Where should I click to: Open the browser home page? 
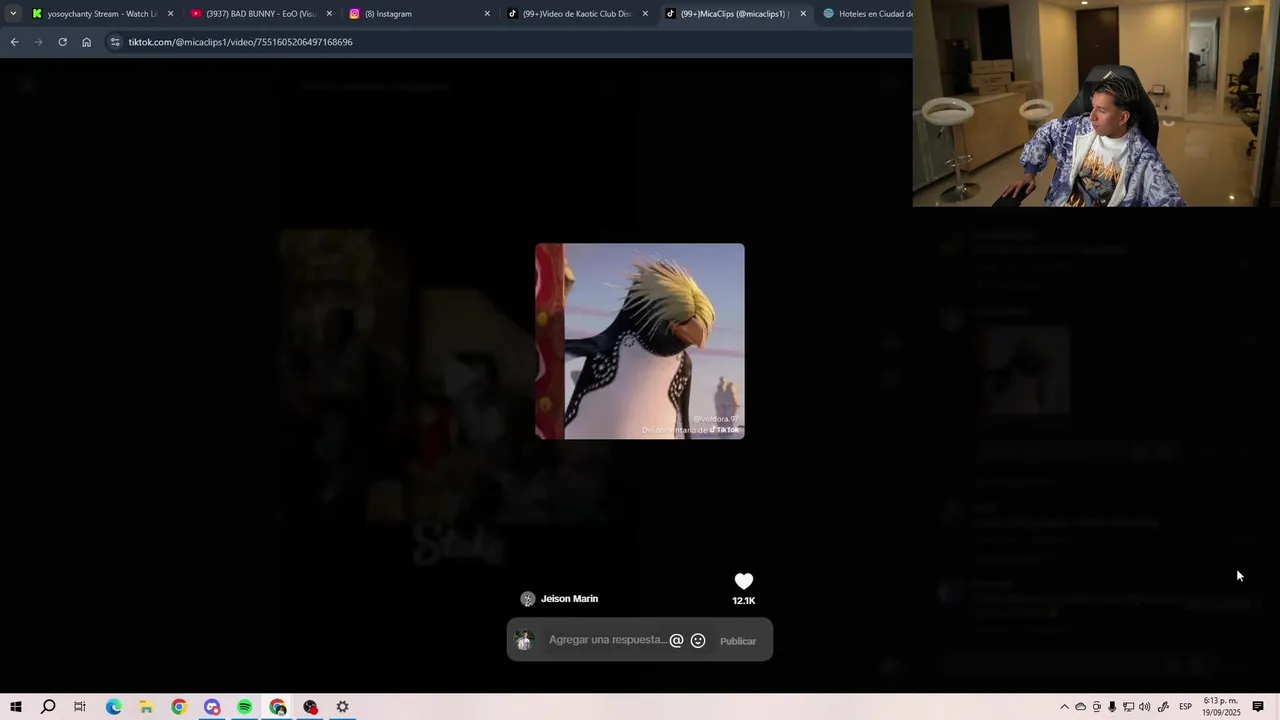[86, 42]
